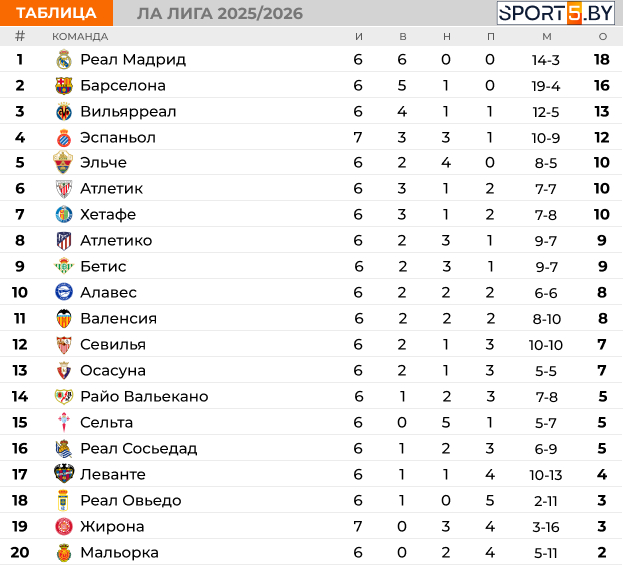The width and height of the screenshot is (623, 565).
Task: Click the КОМАНДА column header
Action: point(80,37)
